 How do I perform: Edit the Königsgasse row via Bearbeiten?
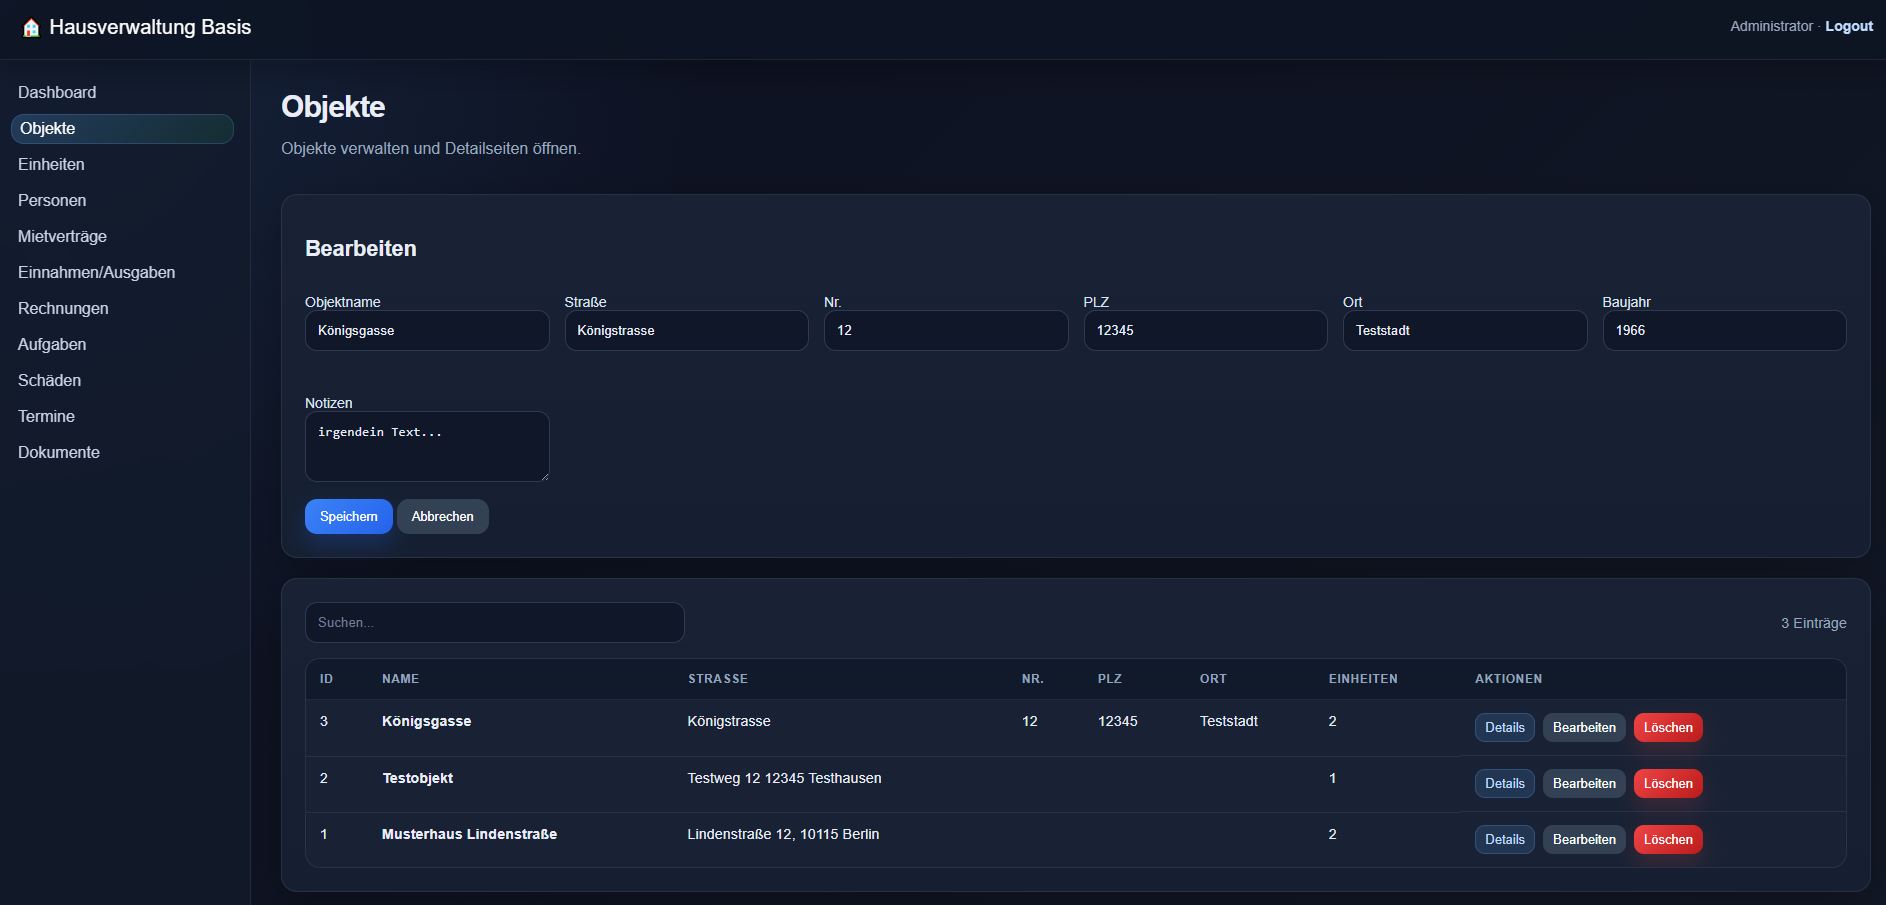pos(1584,727)
